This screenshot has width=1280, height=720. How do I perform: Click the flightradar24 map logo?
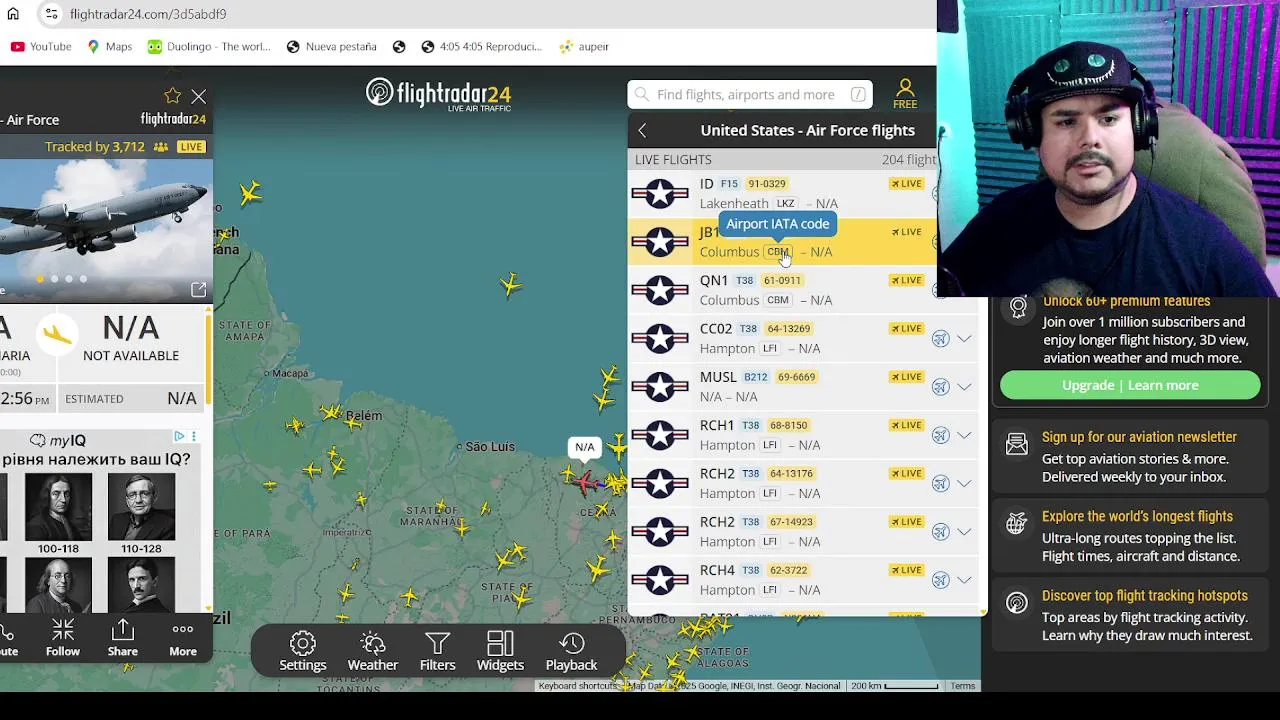click(438, 95)
